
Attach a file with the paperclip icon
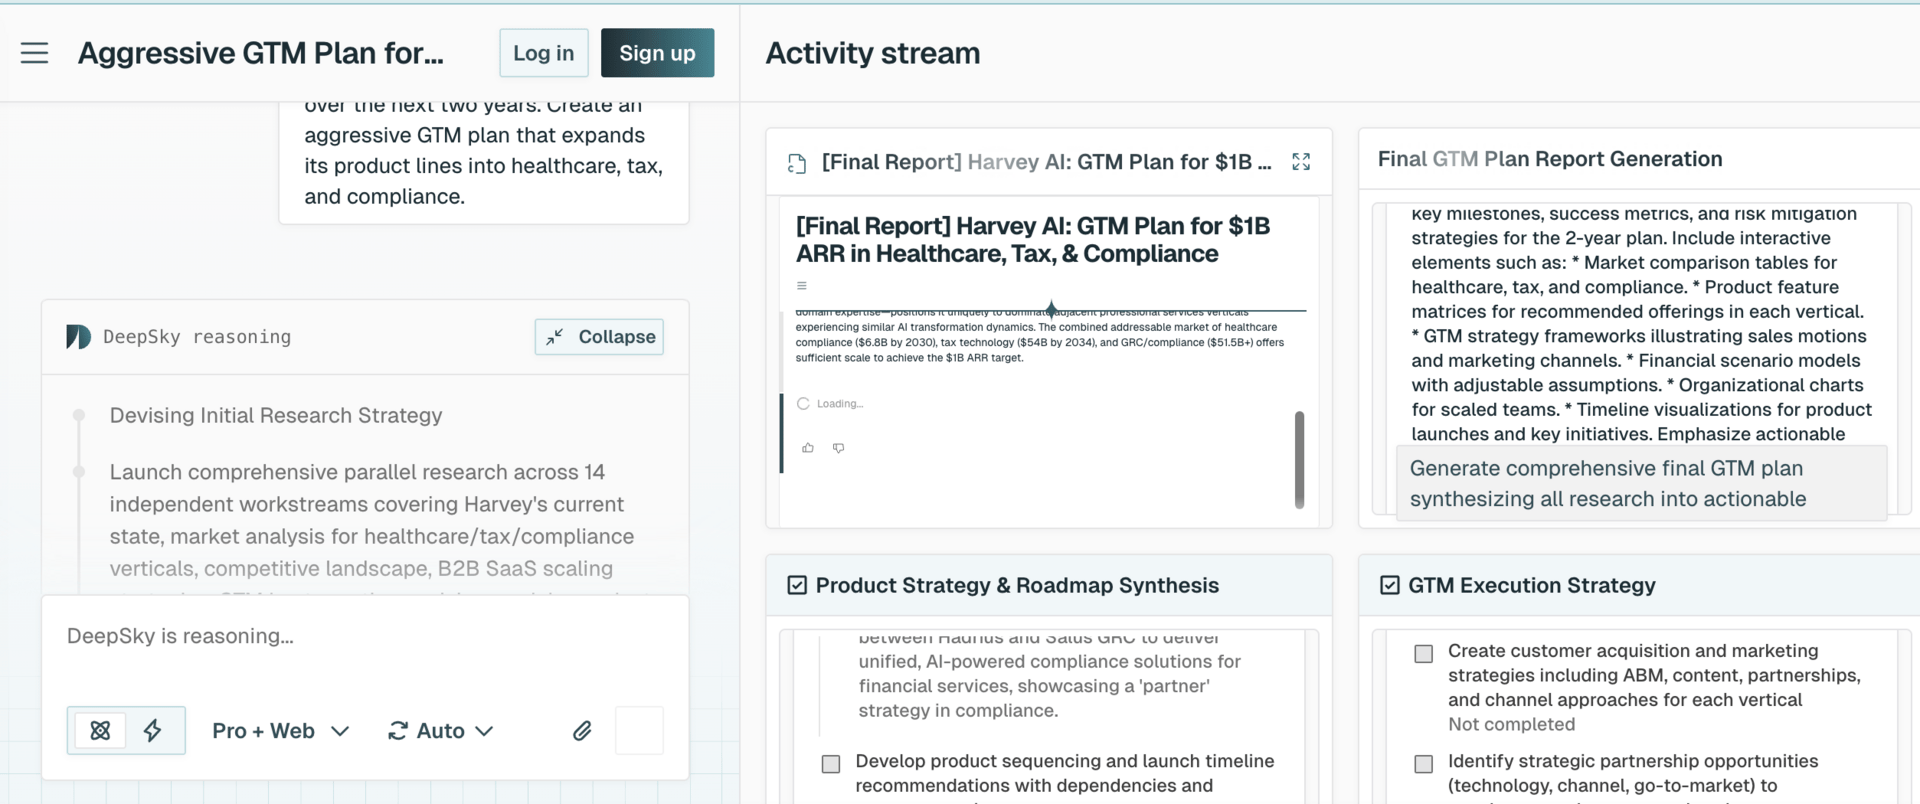tap(582, 731)
